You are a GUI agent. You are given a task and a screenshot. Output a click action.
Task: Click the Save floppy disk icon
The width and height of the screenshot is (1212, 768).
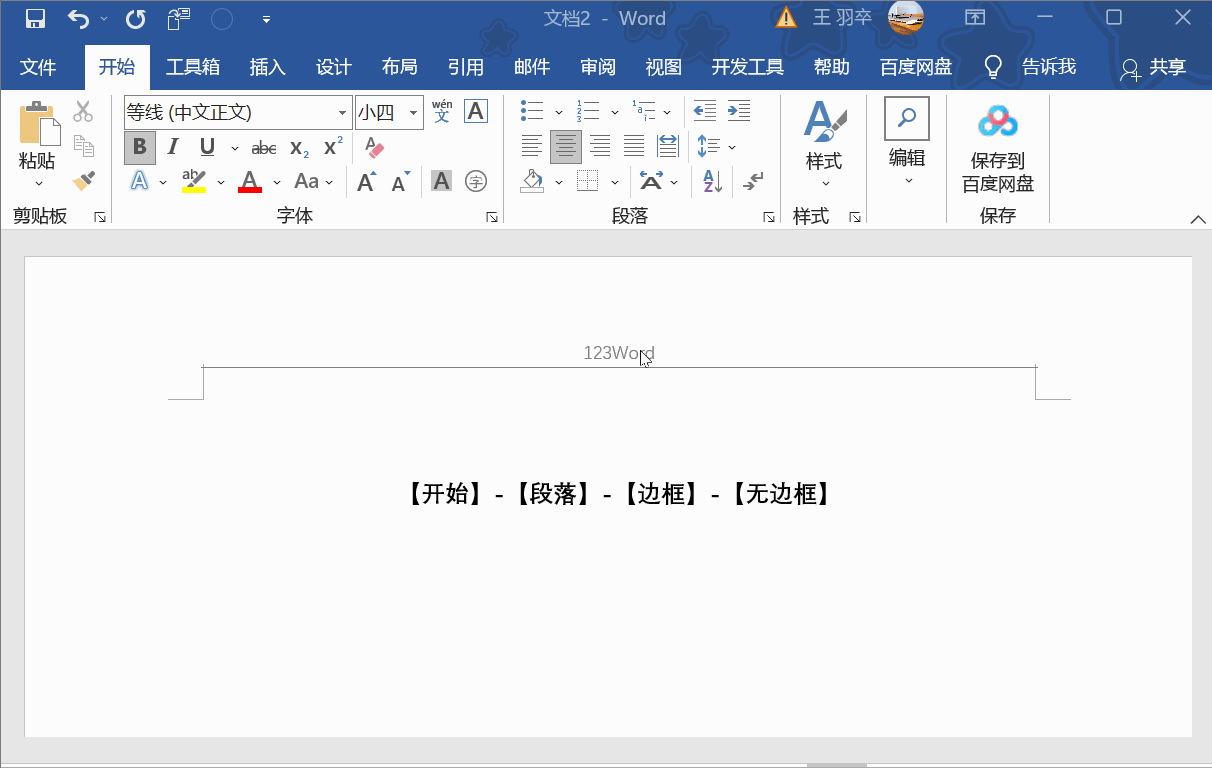click(x=35, y=18)
